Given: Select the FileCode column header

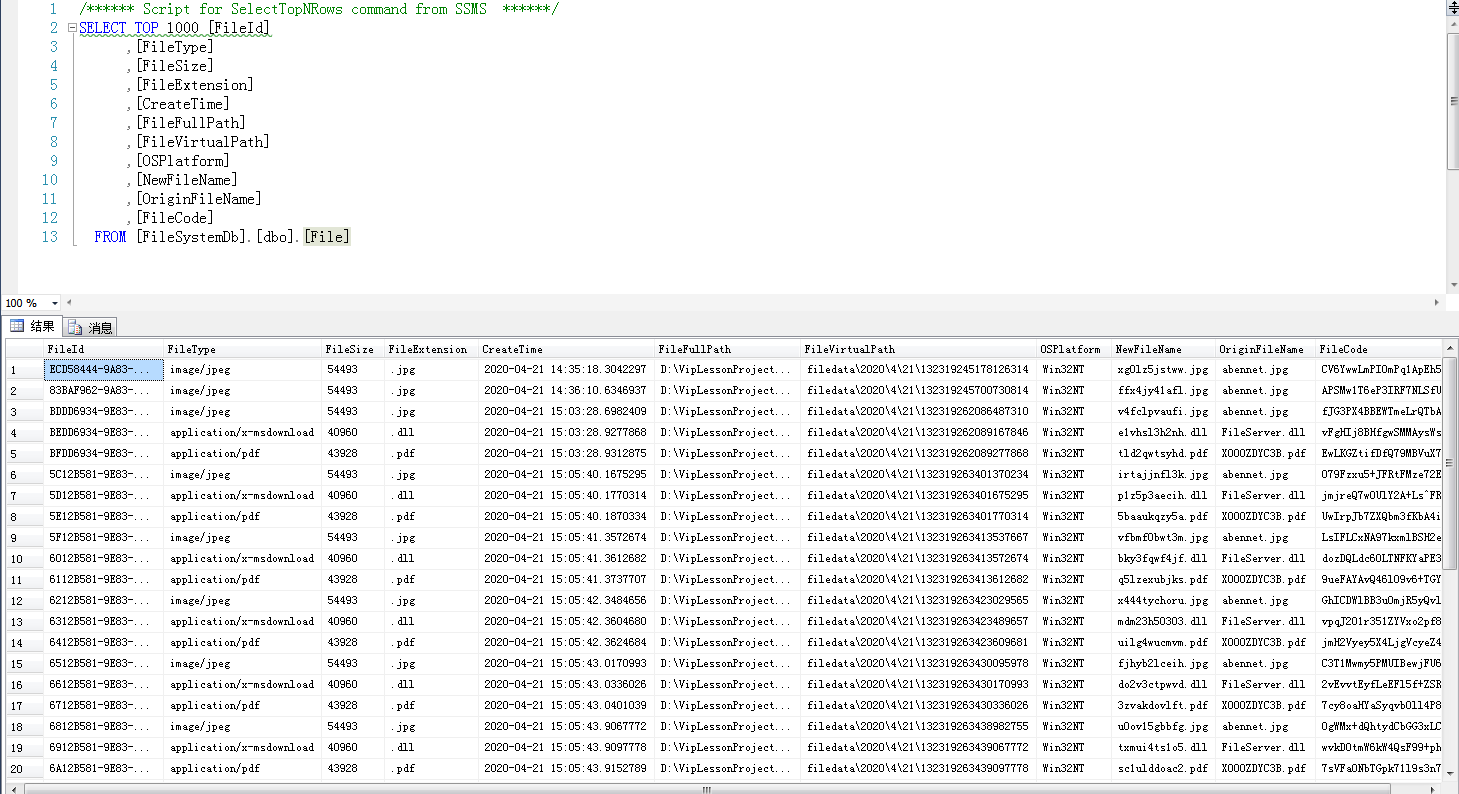Looking at the screenshot, I should (x=1379, y=349).
